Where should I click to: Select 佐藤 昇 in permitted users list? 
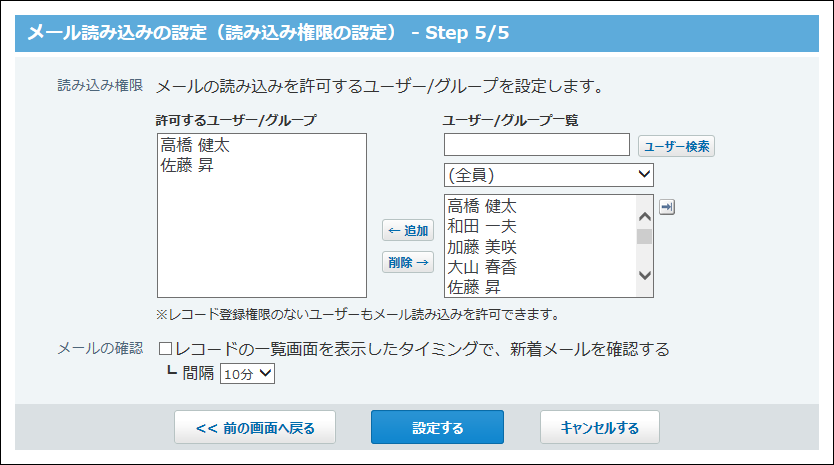click(x=187, y=166)
